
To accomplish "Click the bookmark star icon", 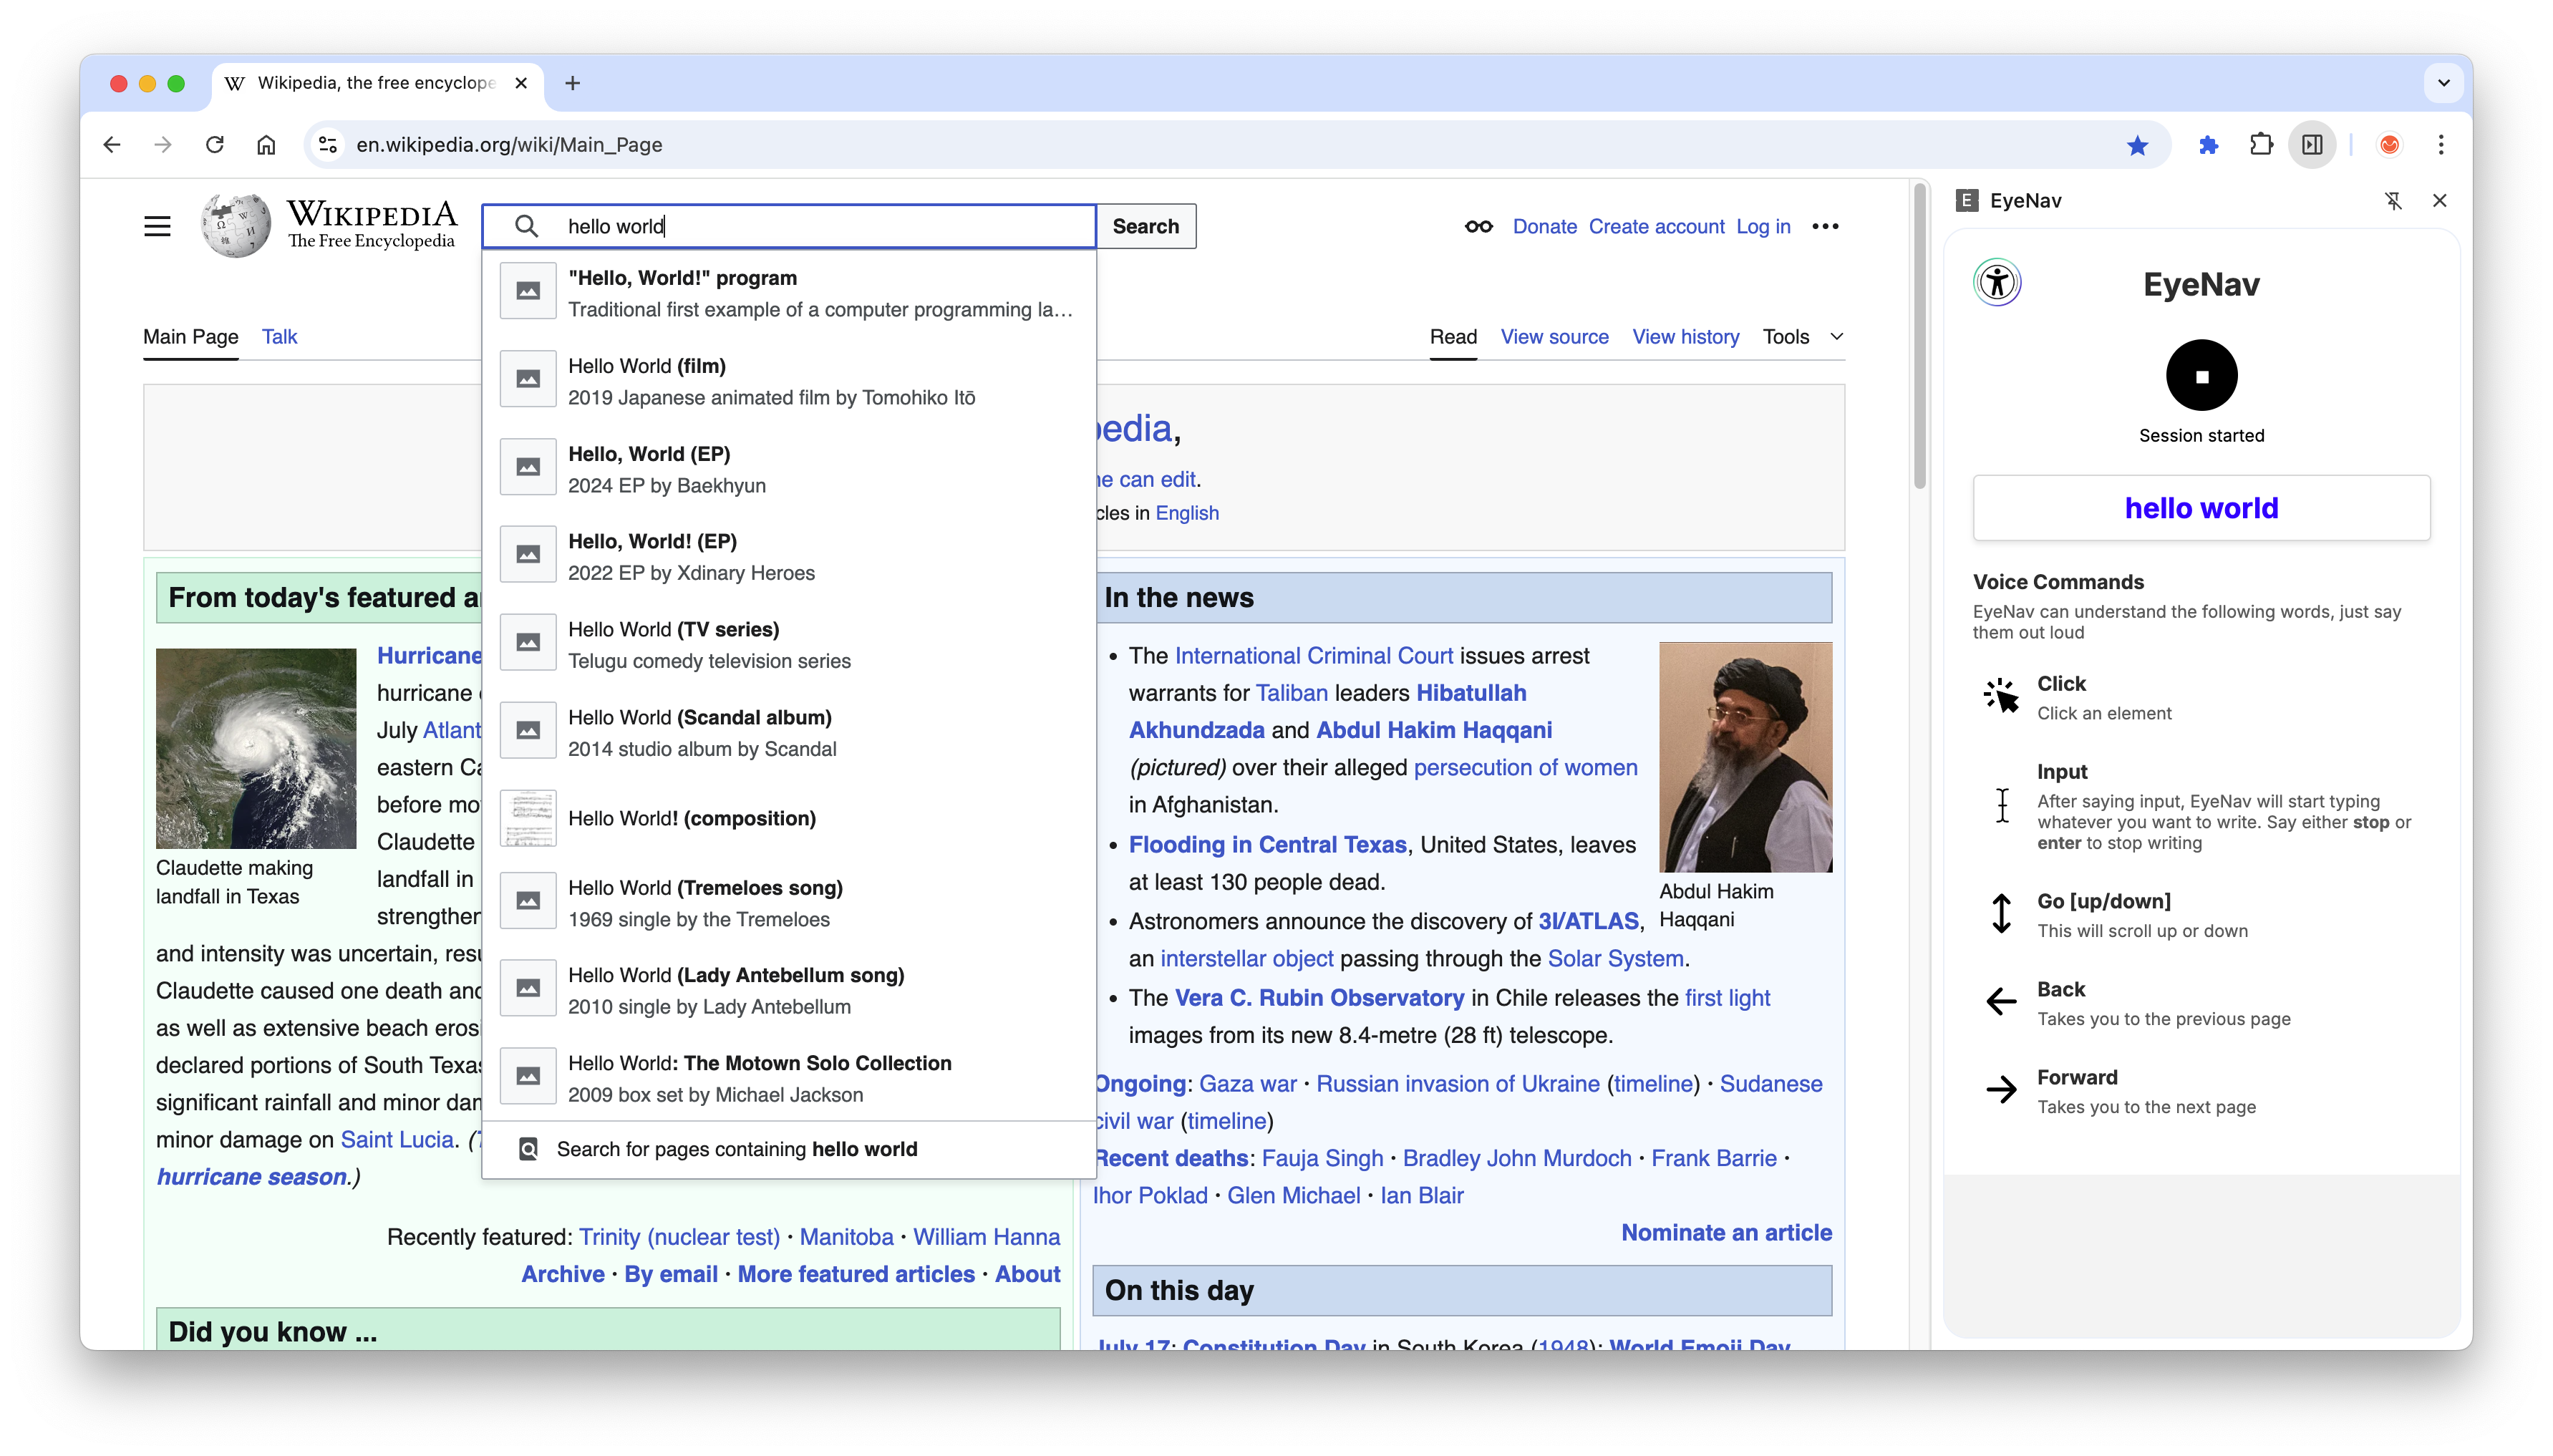I will click(x=2137, y=145).
